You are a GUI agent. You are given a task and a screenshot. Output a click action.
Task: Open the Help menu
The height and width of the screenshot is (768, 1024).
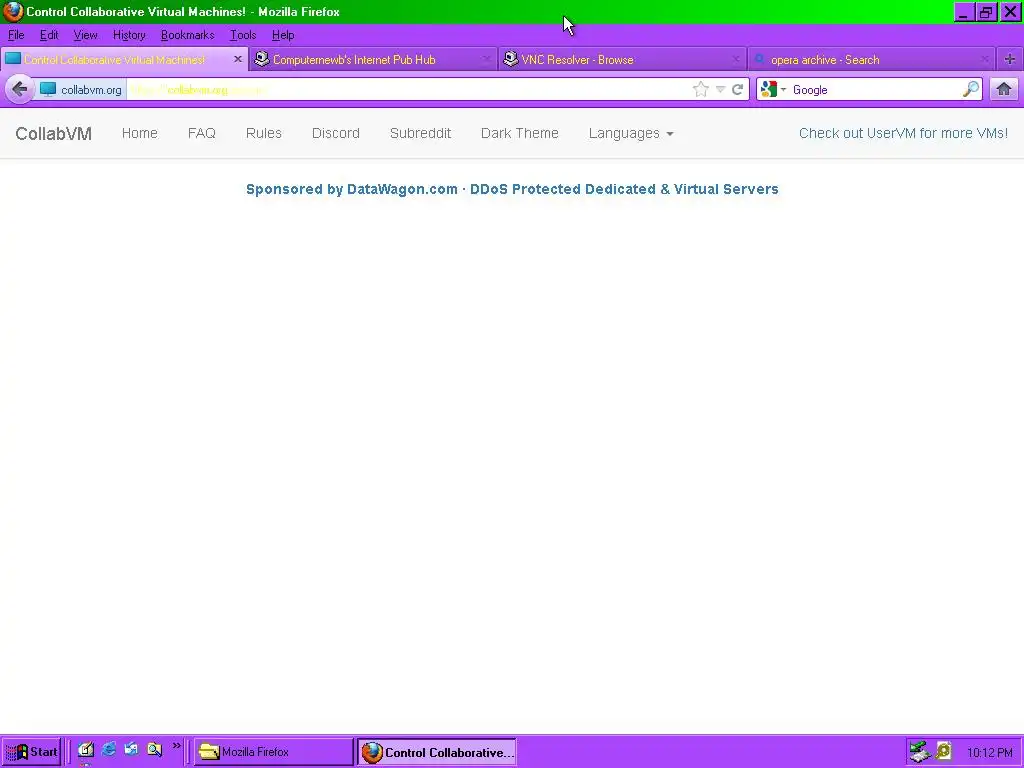pos(283,35)
